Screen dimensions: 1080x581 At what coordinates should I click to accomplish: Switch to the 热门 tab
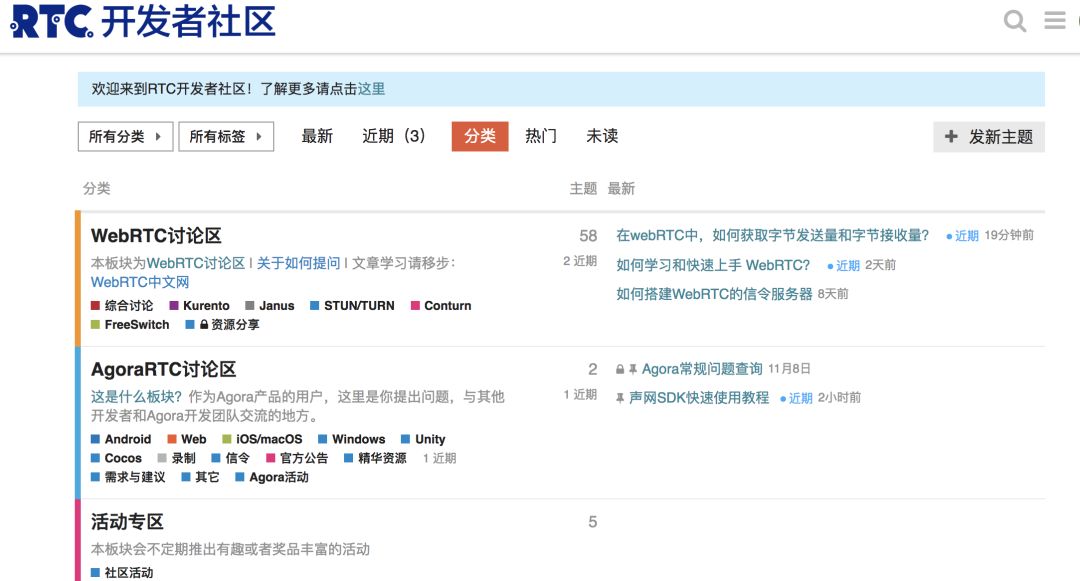[x=541, y=136]
